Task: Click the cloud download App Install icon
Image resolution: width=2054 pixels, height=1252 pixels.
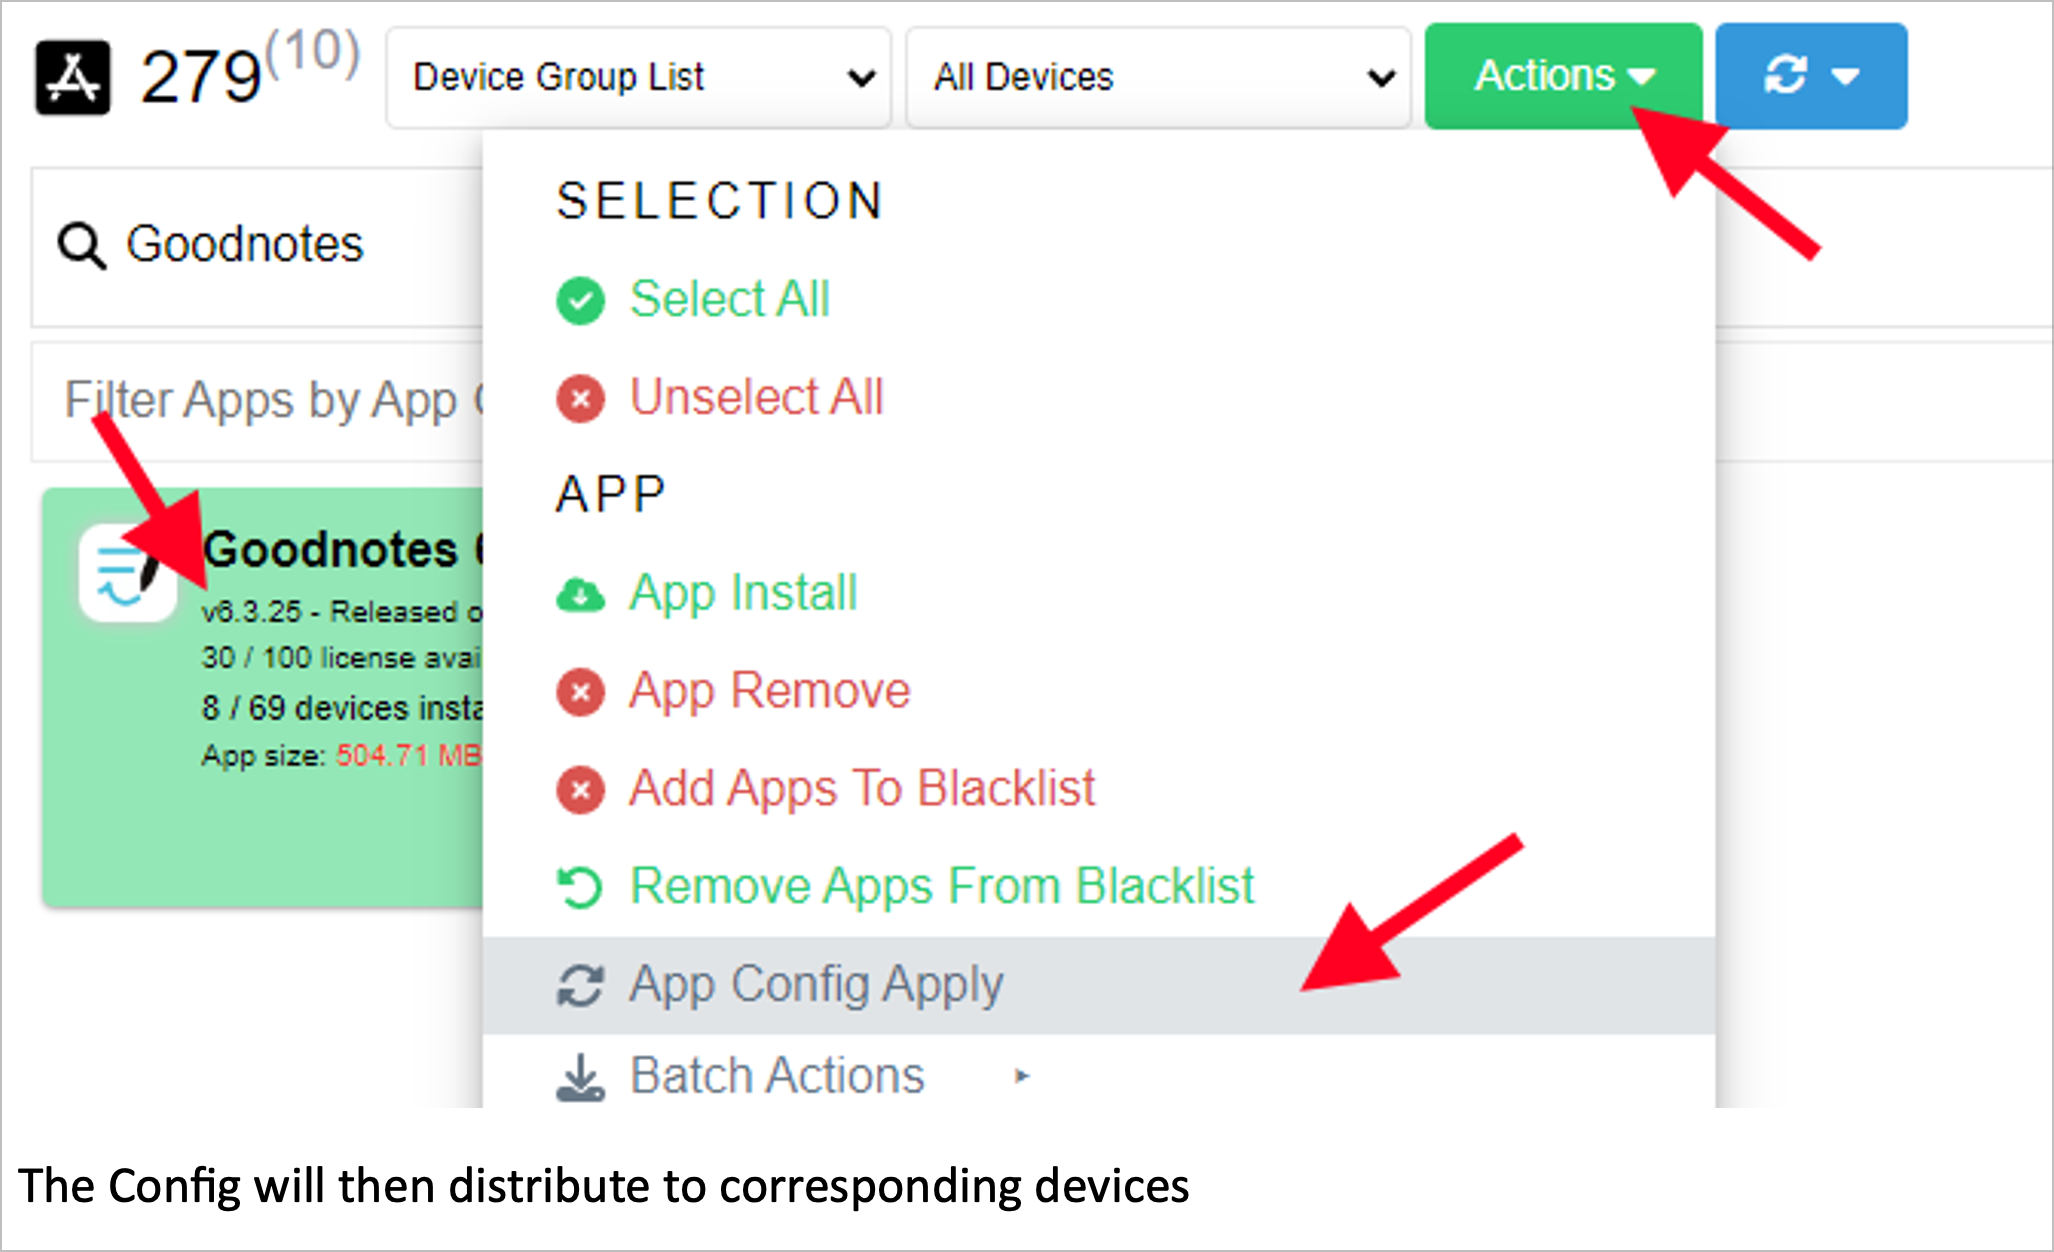Action: (x=581, y=594)
